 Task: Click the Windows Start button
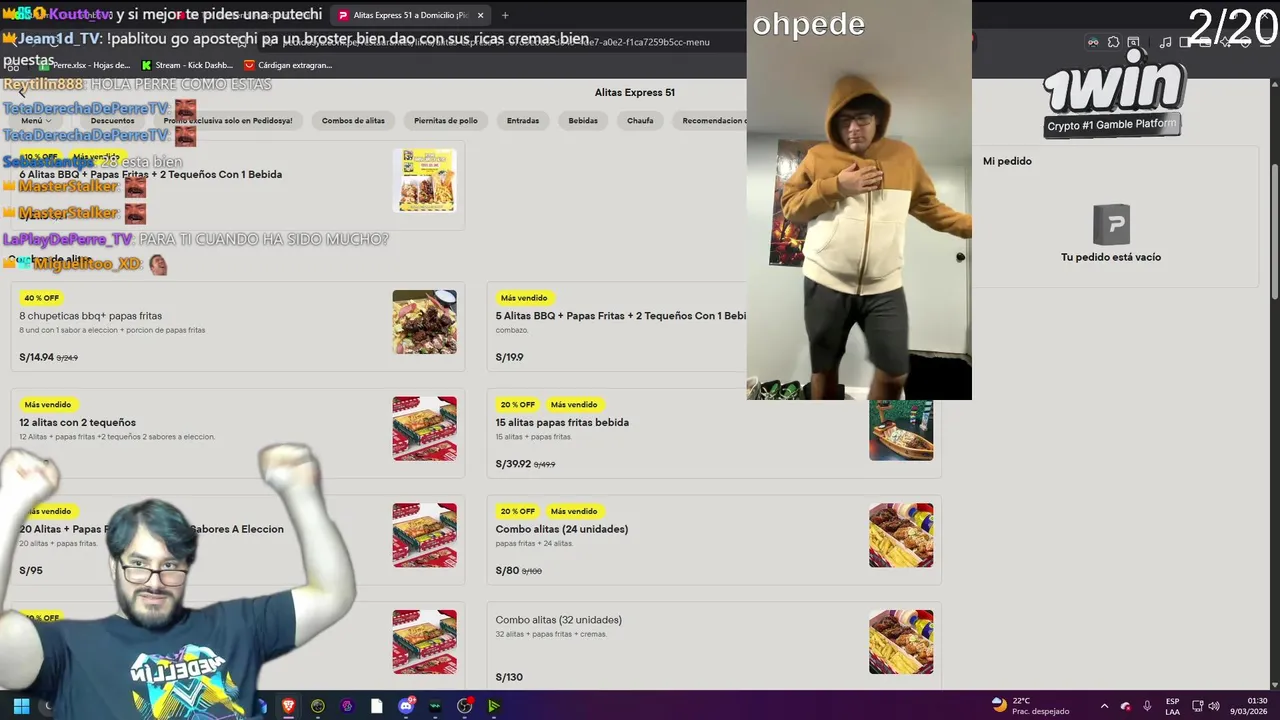21,706
